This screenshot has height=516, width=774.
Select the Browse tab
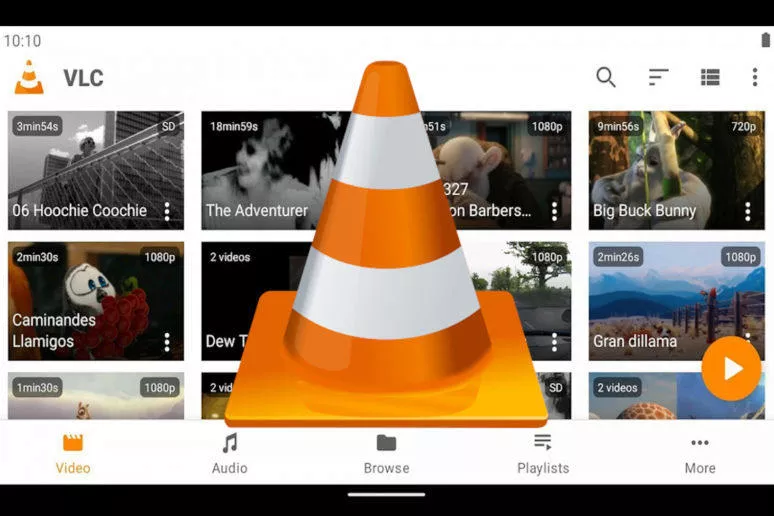click(x=387, y=453)
